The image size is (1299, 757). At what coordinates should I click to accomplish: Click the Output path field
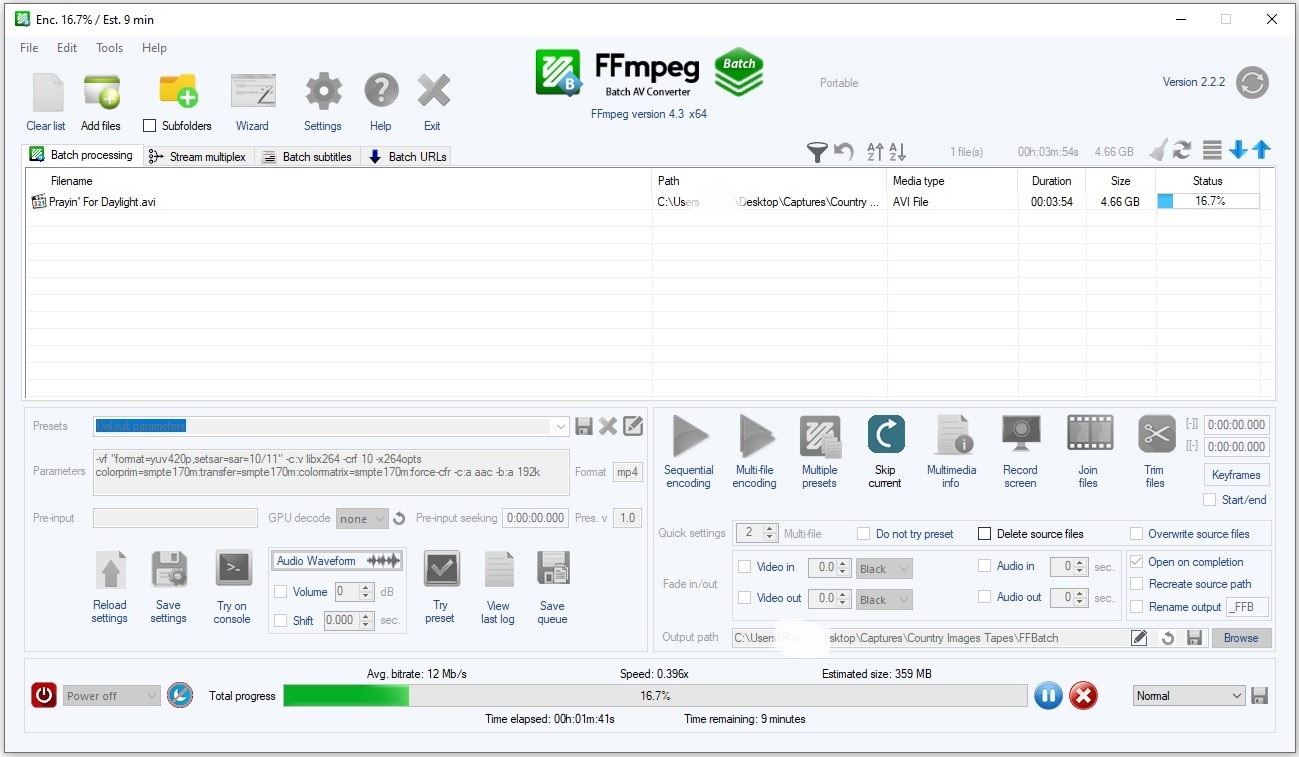click(930, 638)
